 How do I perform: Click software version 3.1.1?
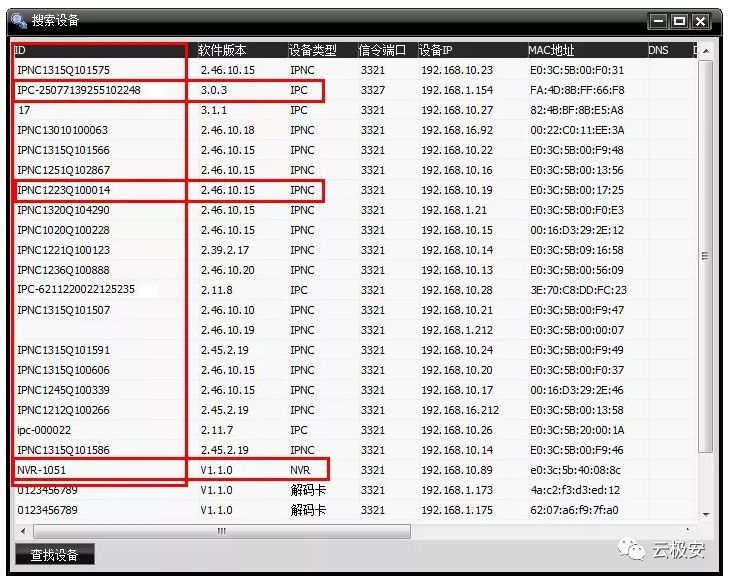click(214, 110)
